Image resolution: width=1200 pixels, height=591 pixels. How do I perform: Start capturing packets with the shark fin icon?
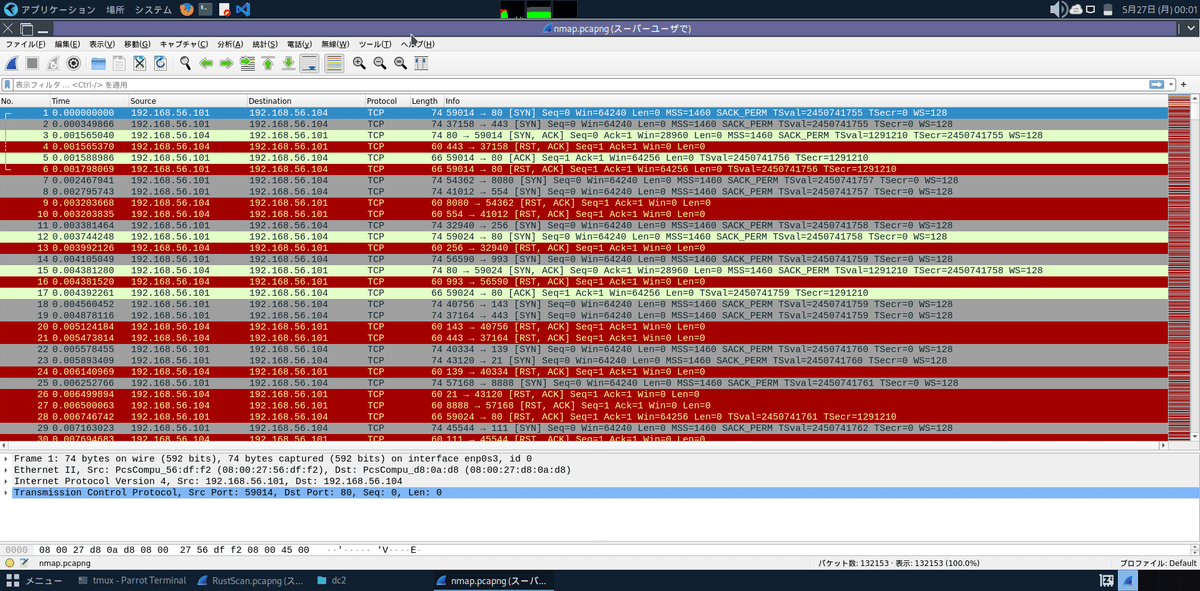tap(12, 63)
